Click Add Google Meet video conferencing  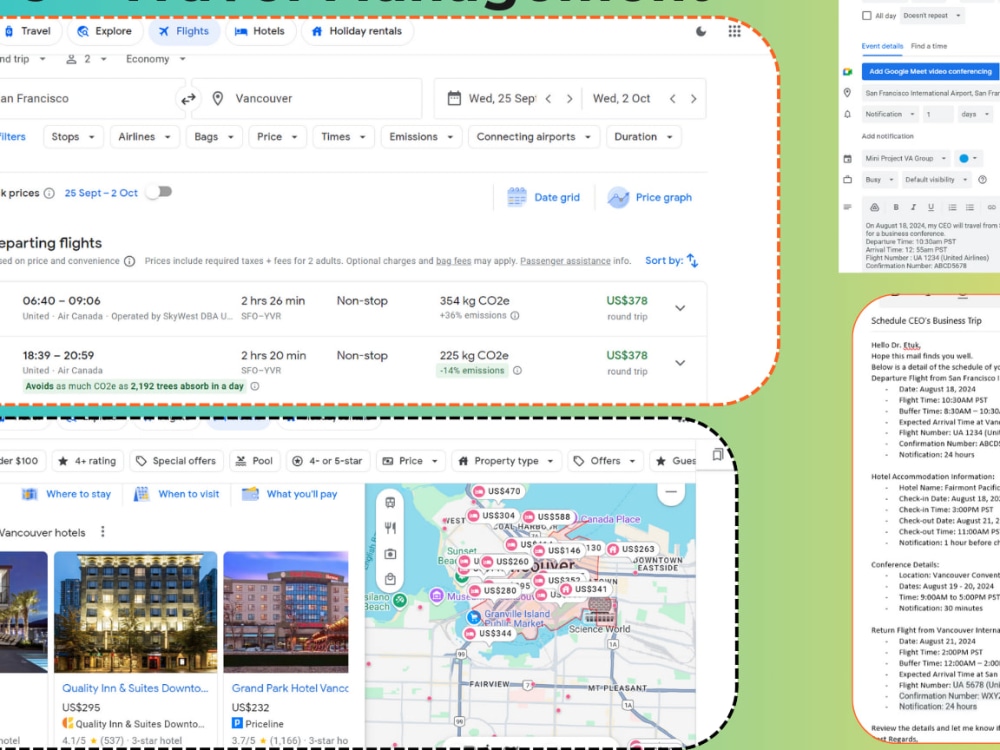[x=930, y=71]
